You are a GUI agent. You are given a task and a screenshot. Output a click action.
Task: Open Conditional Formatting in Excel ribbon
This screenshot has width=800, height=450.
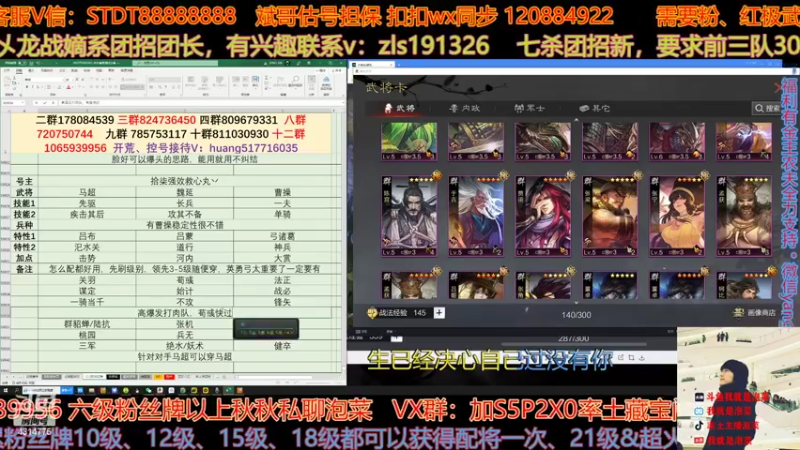click(190, 81)
